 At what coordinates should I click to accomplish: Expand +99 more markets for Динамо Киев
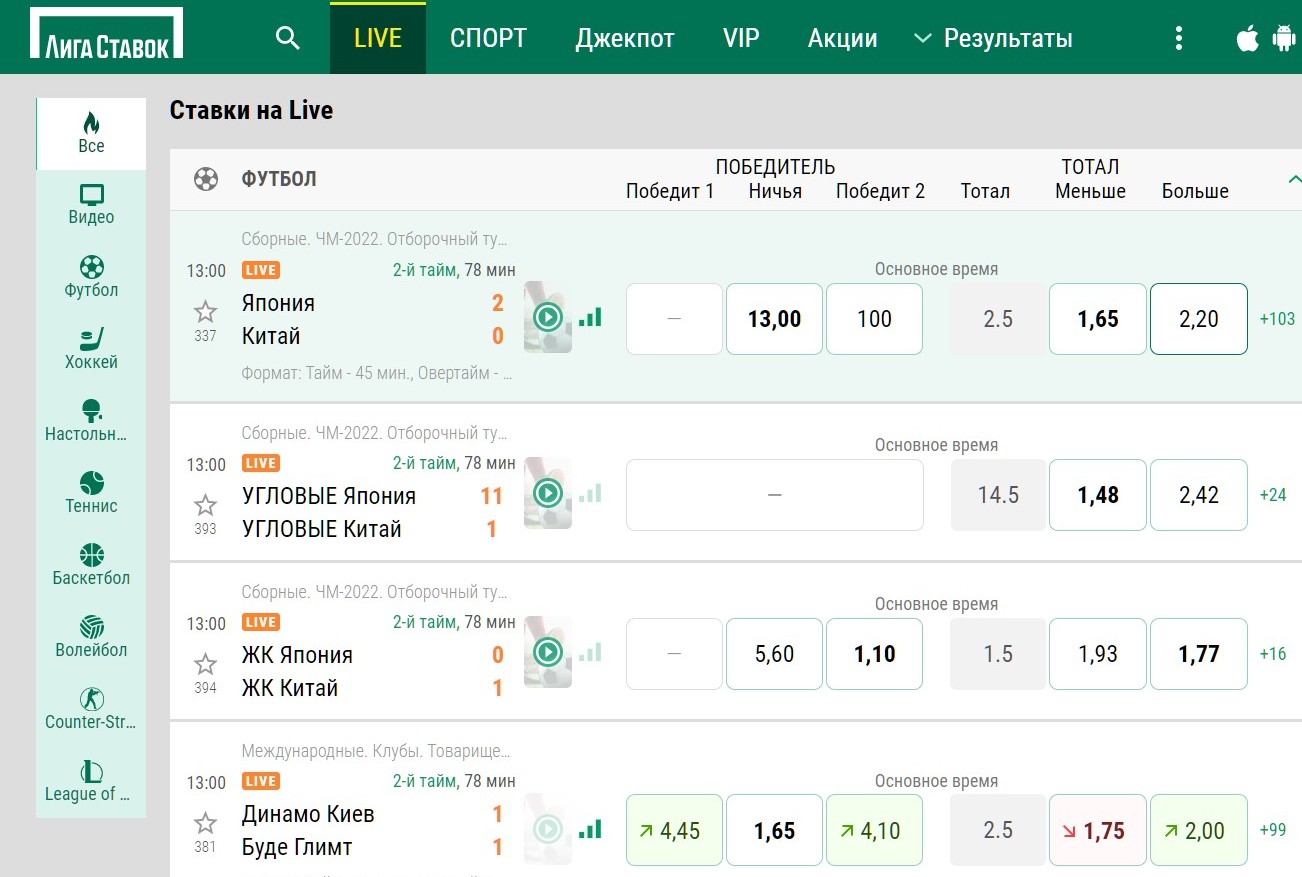click(1273, 830)
